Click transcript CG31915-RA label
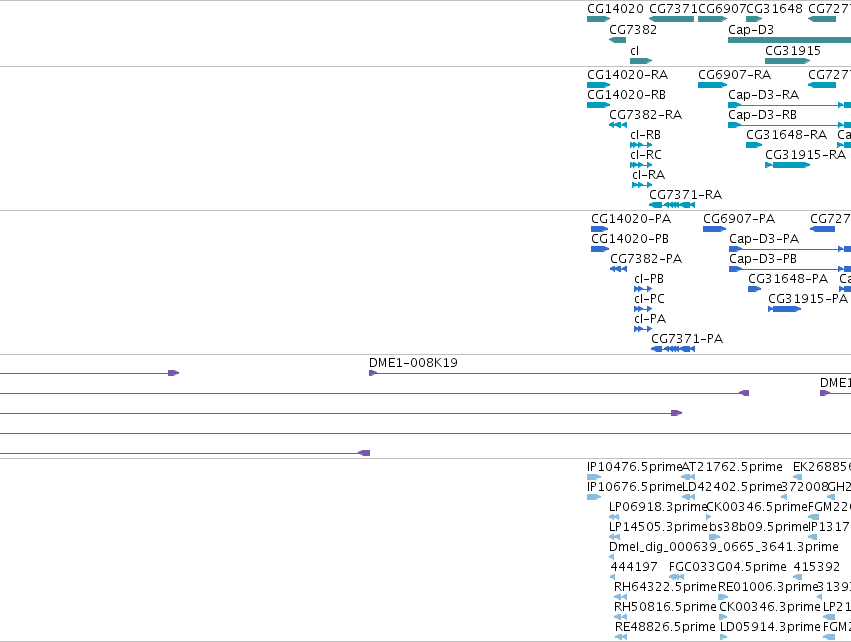Image resolution: width=851 pixels, height=642 pixels. point(805,155)
